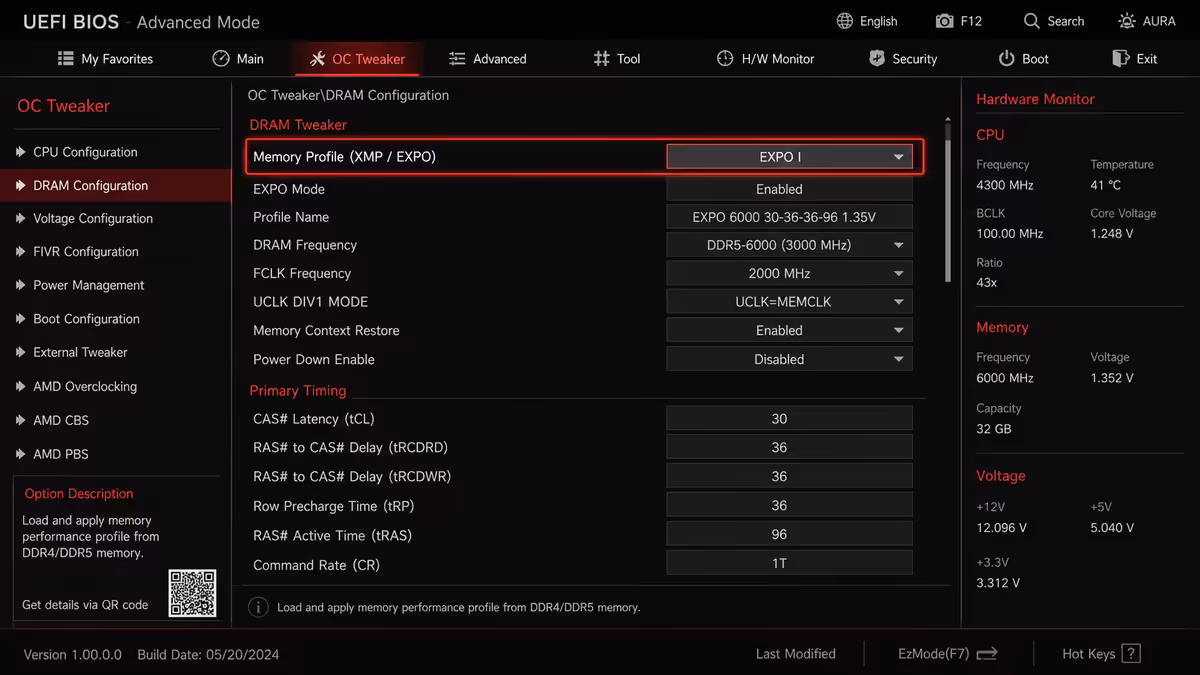Open the FCLK Frequency 2000 MHz dropdown
This screenshot has width=1200, height=675.
tap(789, 273)
